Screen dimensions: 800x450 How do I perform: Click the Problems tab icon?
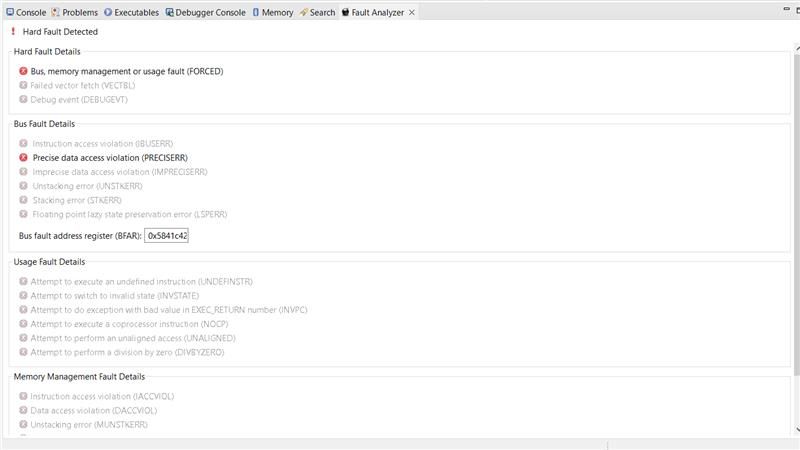(x=56, y=12)
